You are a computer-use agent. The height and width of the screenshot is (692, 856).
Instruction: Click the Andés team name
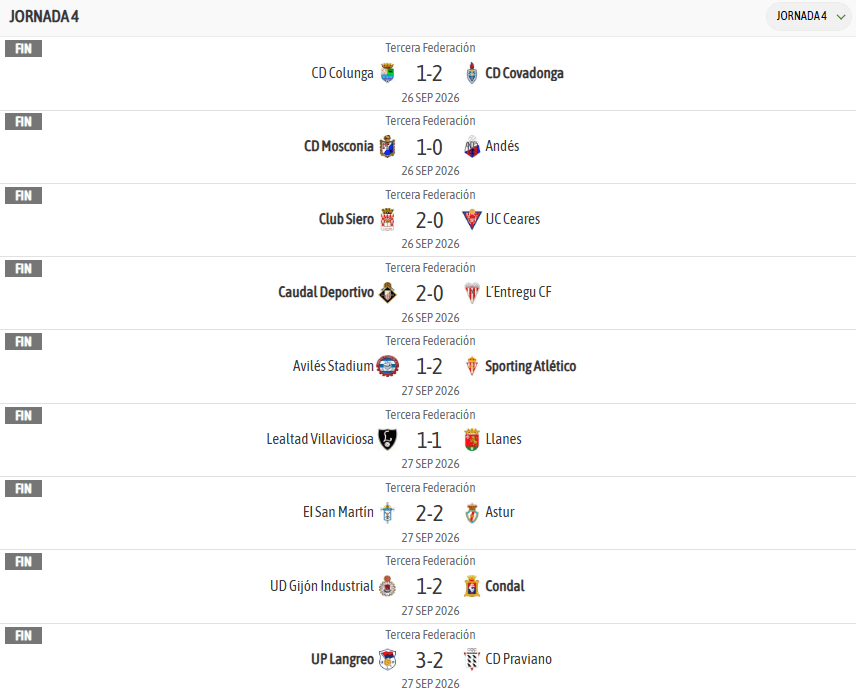click(x=502, y=146)
